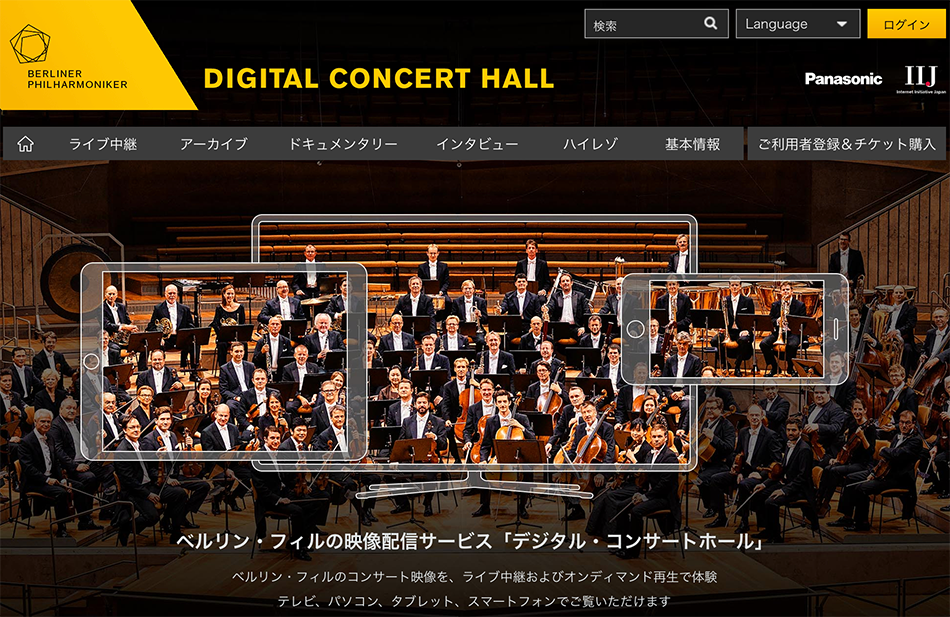Go to the ドキュメンタリー section
The width and height of the screenshot is (950, 617).
point(343,144)
